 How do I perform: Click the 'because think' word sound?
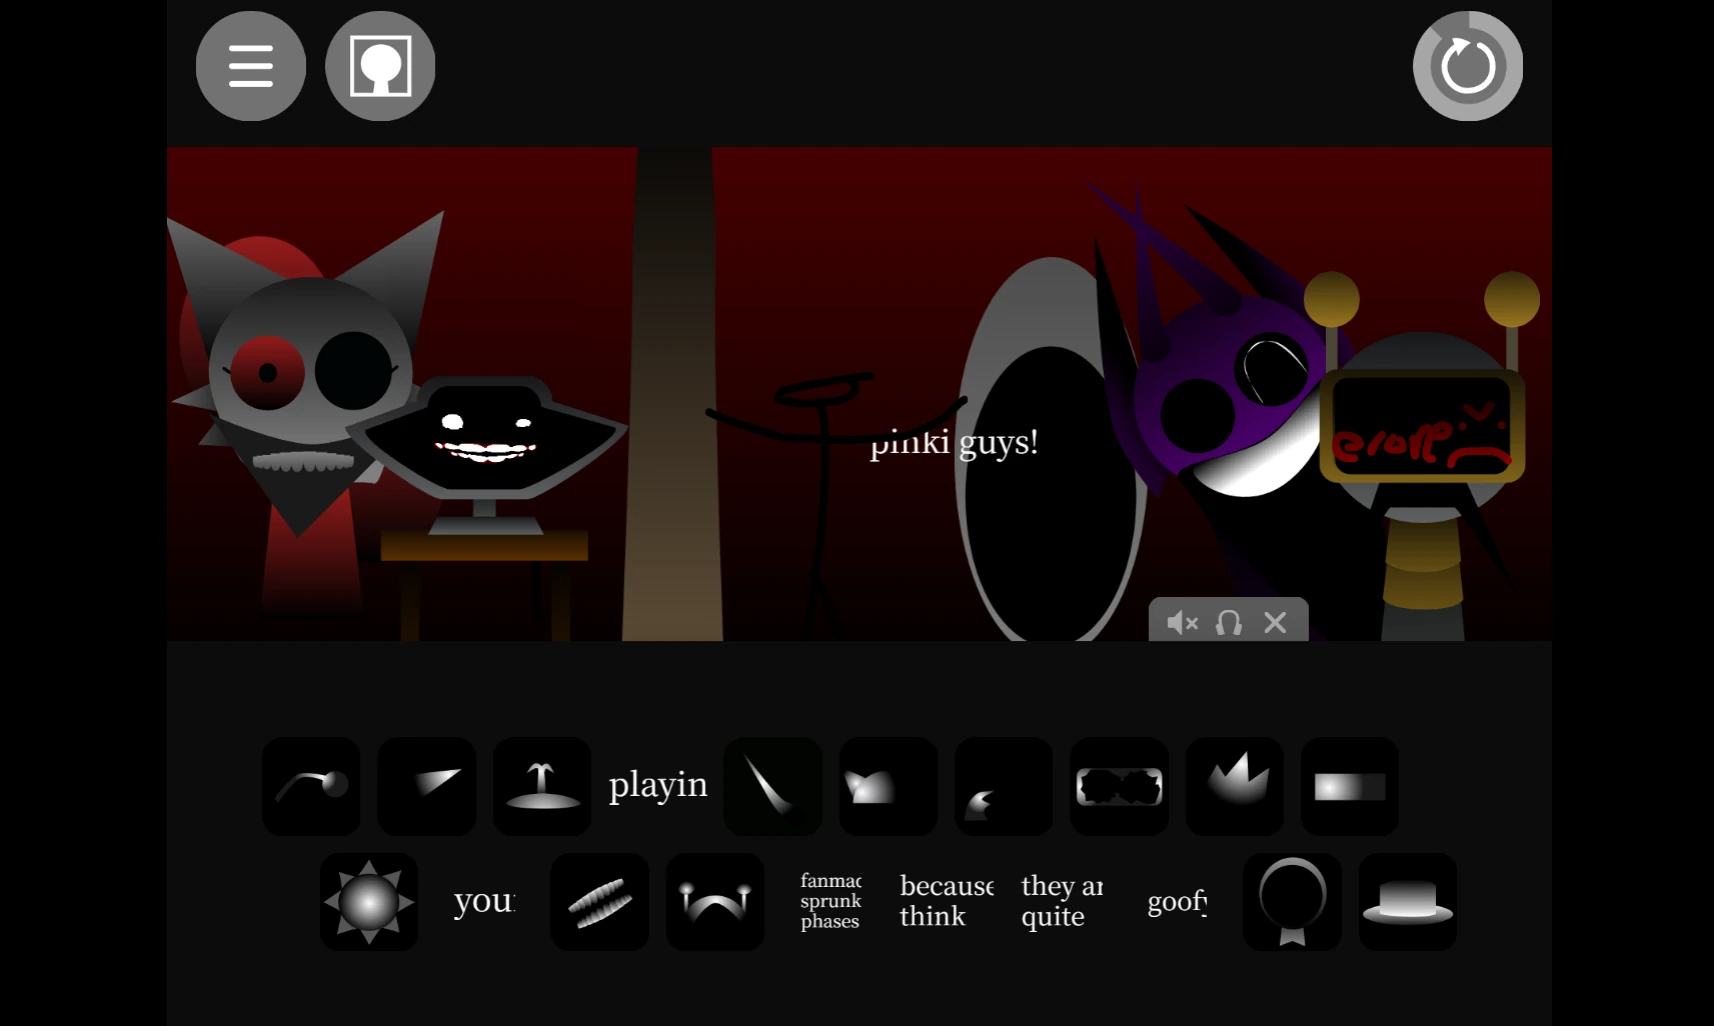(946, 902)
